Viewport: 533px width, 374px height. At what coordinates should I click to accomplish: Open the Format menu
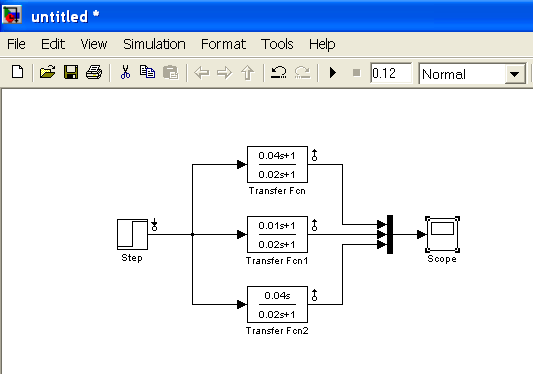tap(223, 44)
